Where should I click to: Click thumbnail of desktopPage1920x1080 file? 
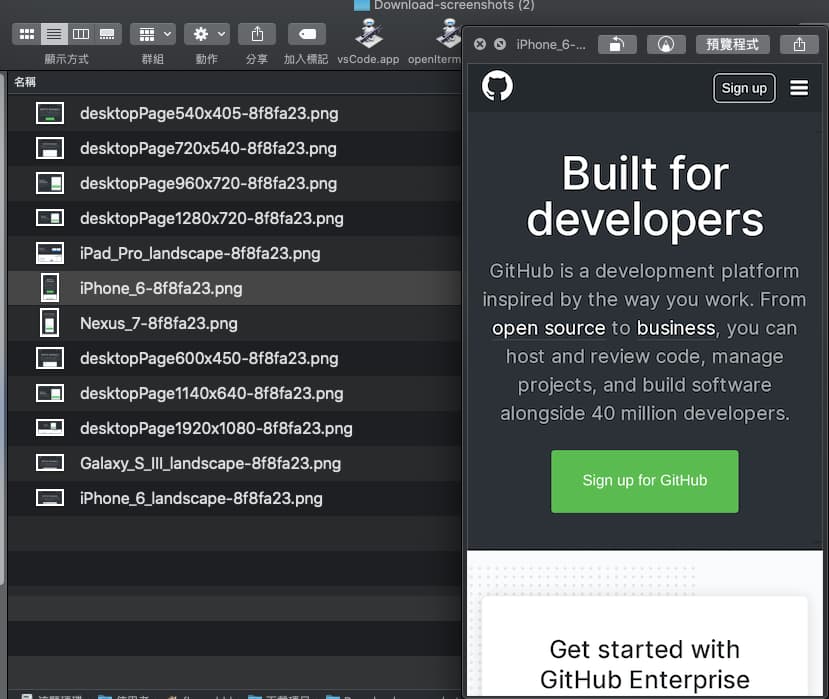tap(50, 428)
